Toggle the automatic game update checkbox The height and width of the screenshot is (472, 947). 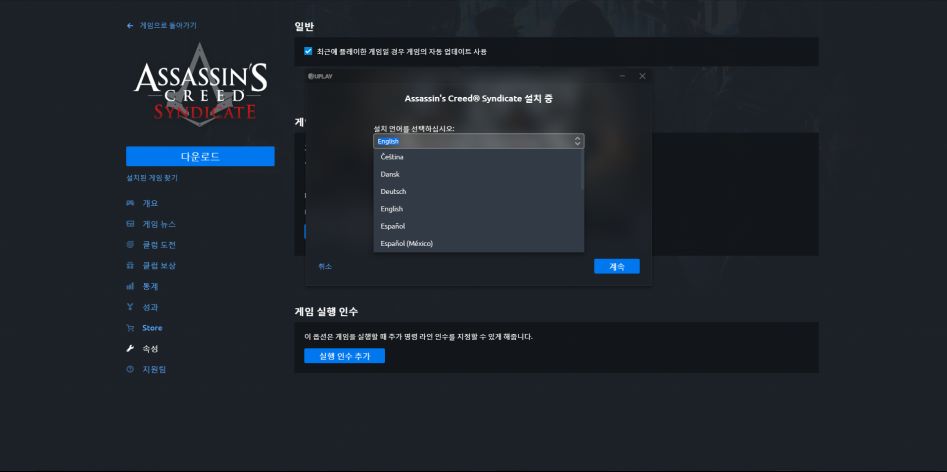(308, 51)
